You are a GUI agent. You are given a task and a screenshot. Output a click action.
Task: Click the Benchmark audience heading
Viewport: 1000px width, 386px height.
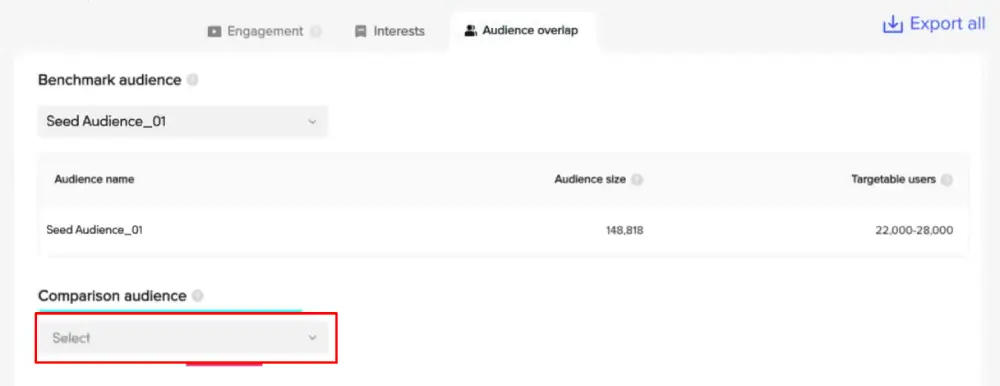coord(110,80)
